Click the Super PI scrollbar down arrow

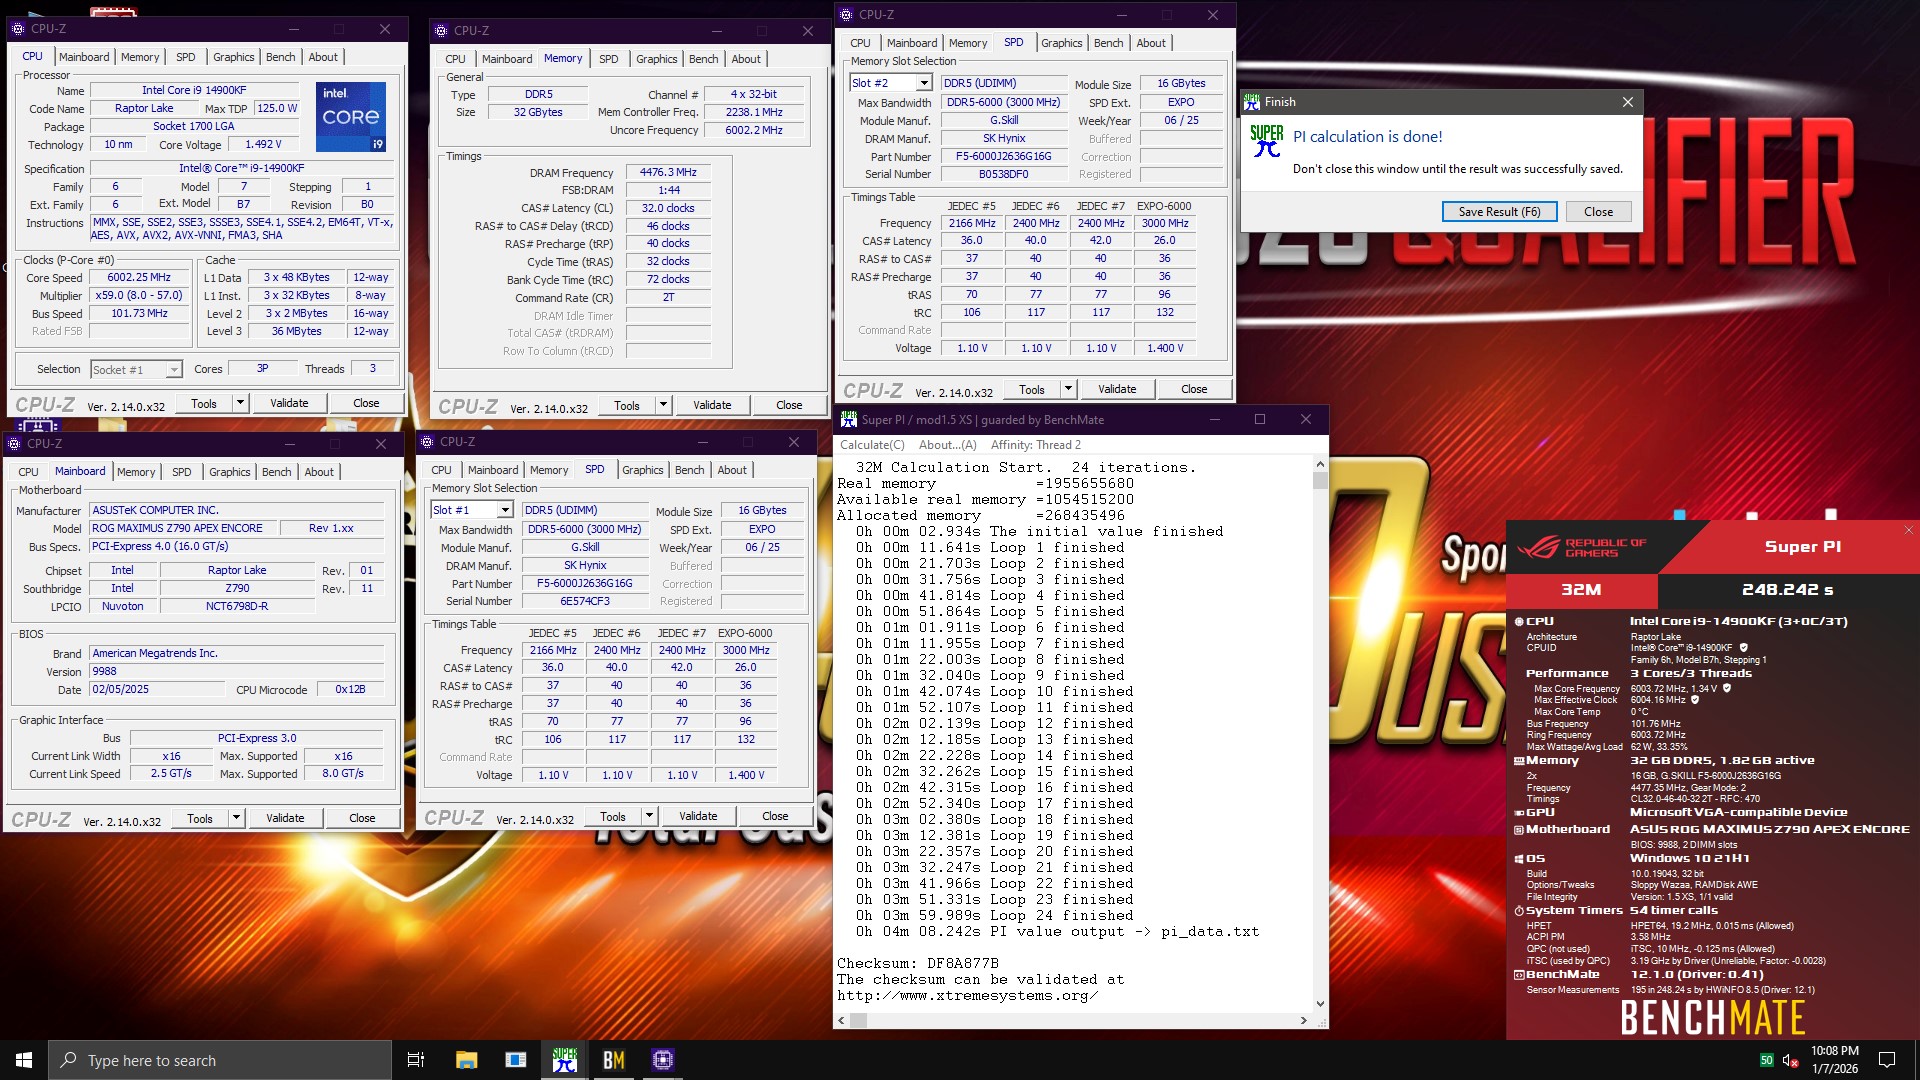click(x=1320, y=1004)
